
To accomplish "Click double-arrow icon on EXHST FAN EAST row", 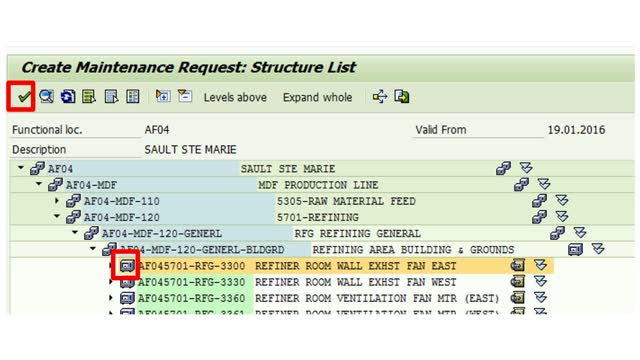I will (x=540, y=265).
